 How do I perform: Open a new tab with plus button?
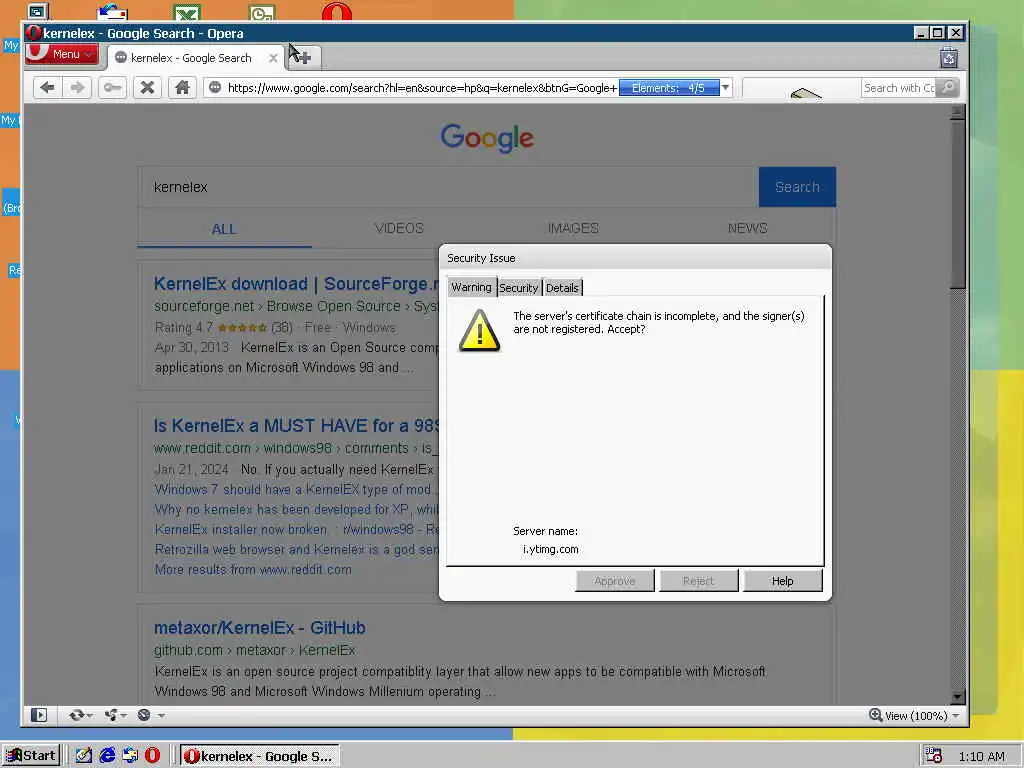click(x=304, y=57)
